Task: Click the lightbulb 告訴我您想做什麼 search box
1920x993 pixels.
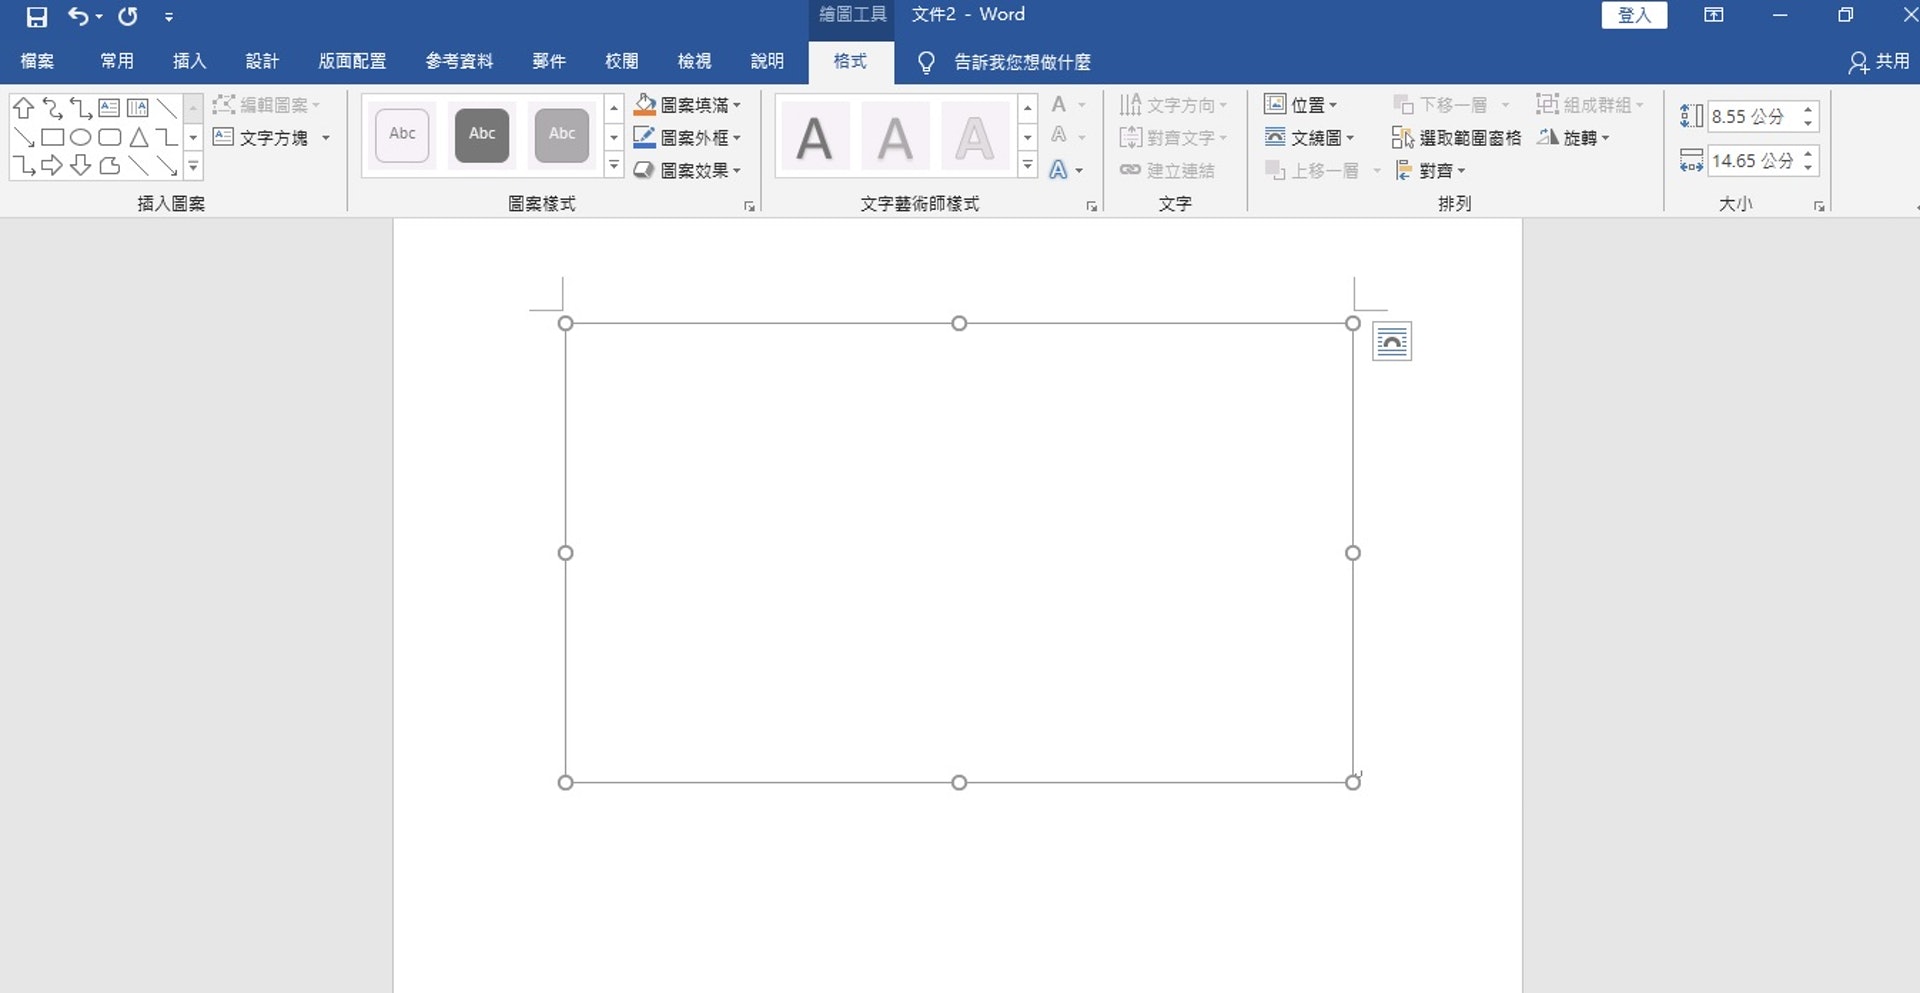Action: pyautogui.click(x=1020, y=62)
